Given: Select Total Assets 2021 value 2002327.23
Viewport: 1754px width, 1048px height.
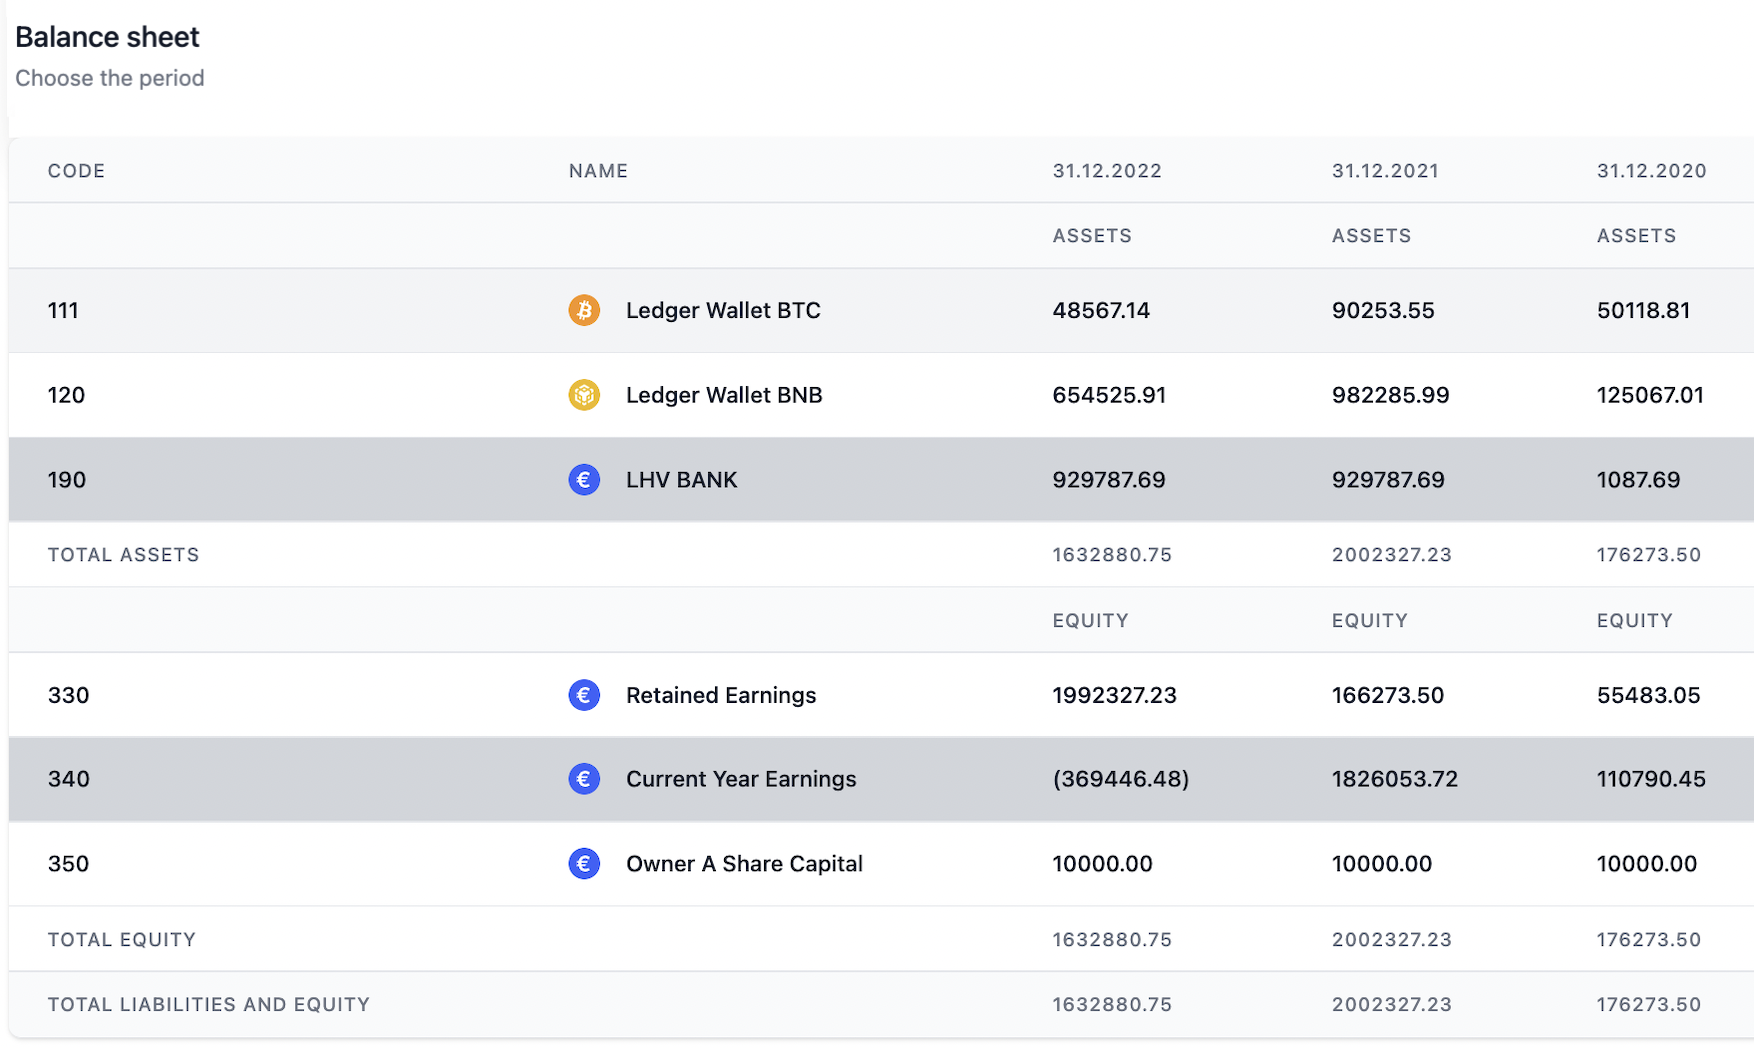Looking at the screenshot, I should click(1392, 555).
